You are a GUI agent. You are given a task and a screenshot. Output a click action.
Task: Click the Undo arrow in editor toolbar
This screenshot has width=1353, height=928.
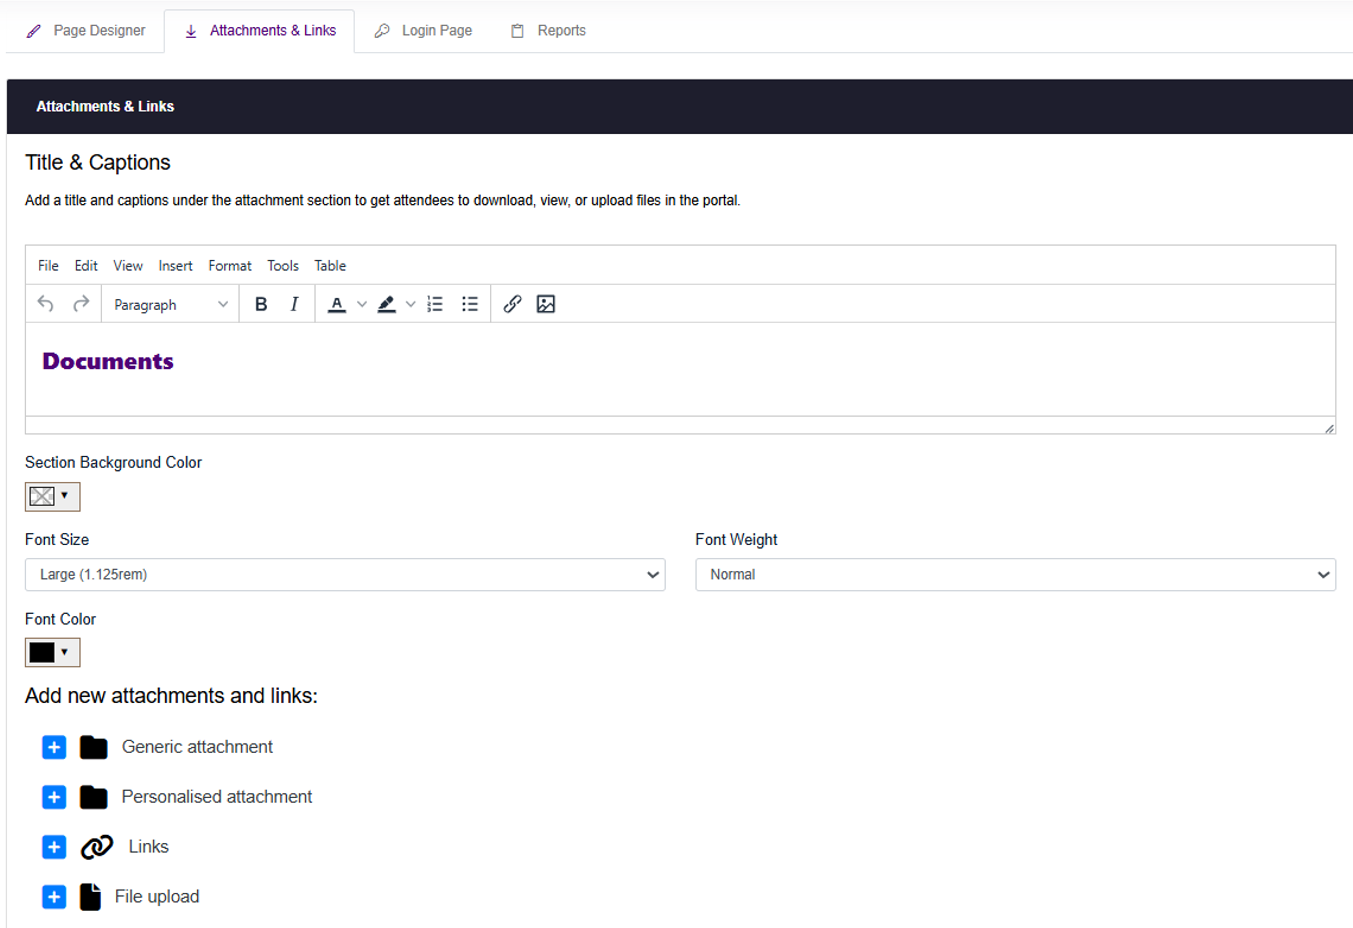click(46, 304)
